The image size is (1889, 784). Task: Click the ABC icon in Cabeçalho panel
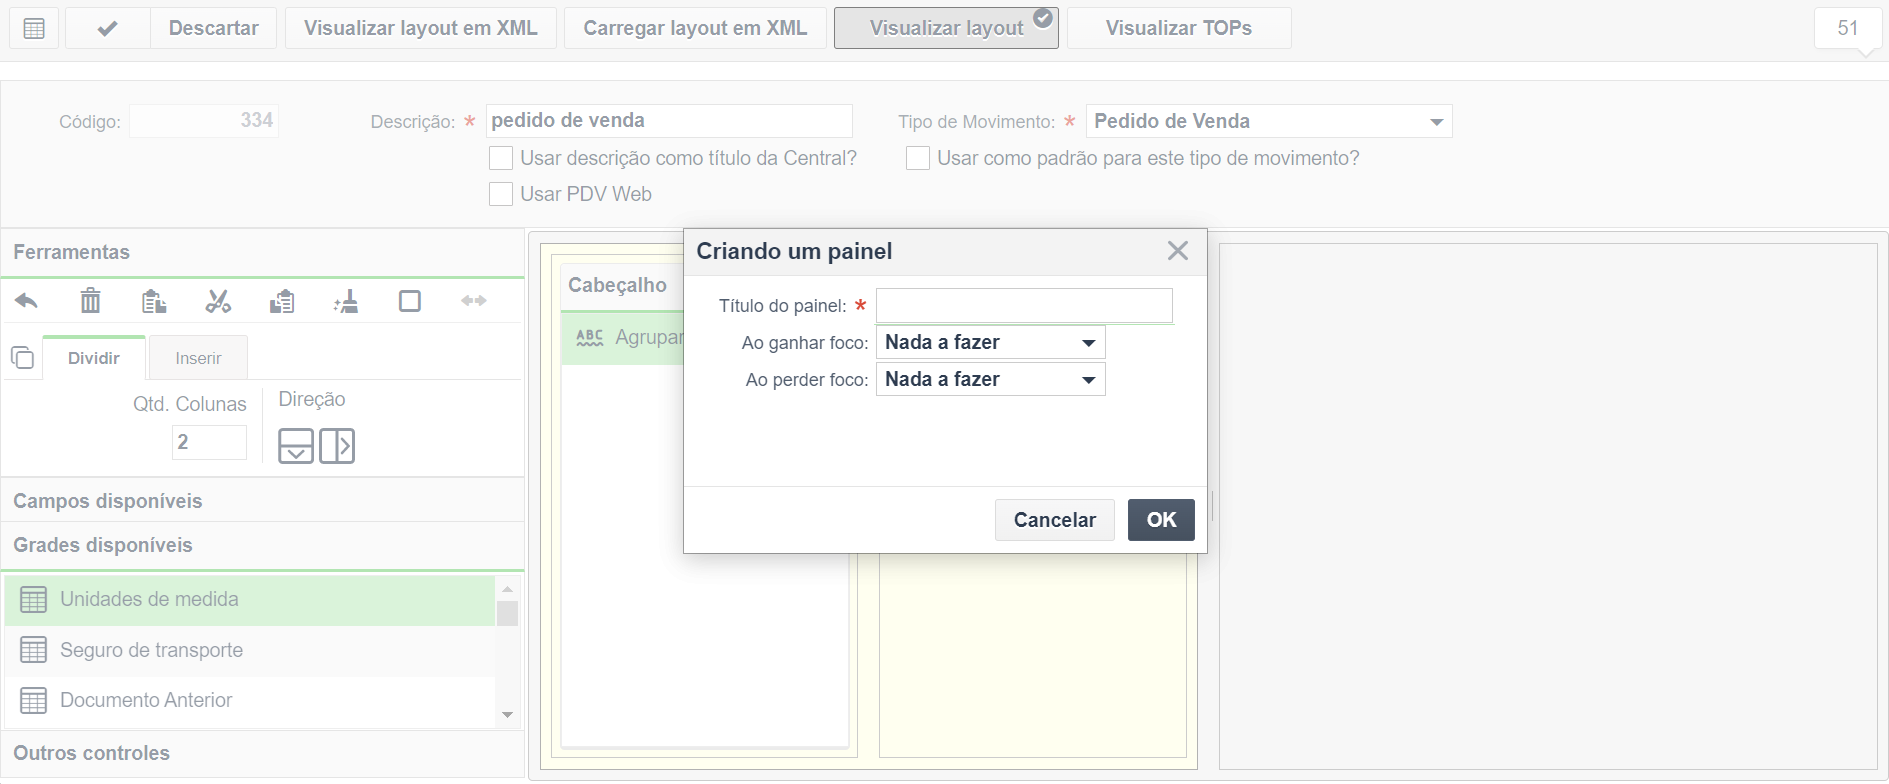coord(590,338)
